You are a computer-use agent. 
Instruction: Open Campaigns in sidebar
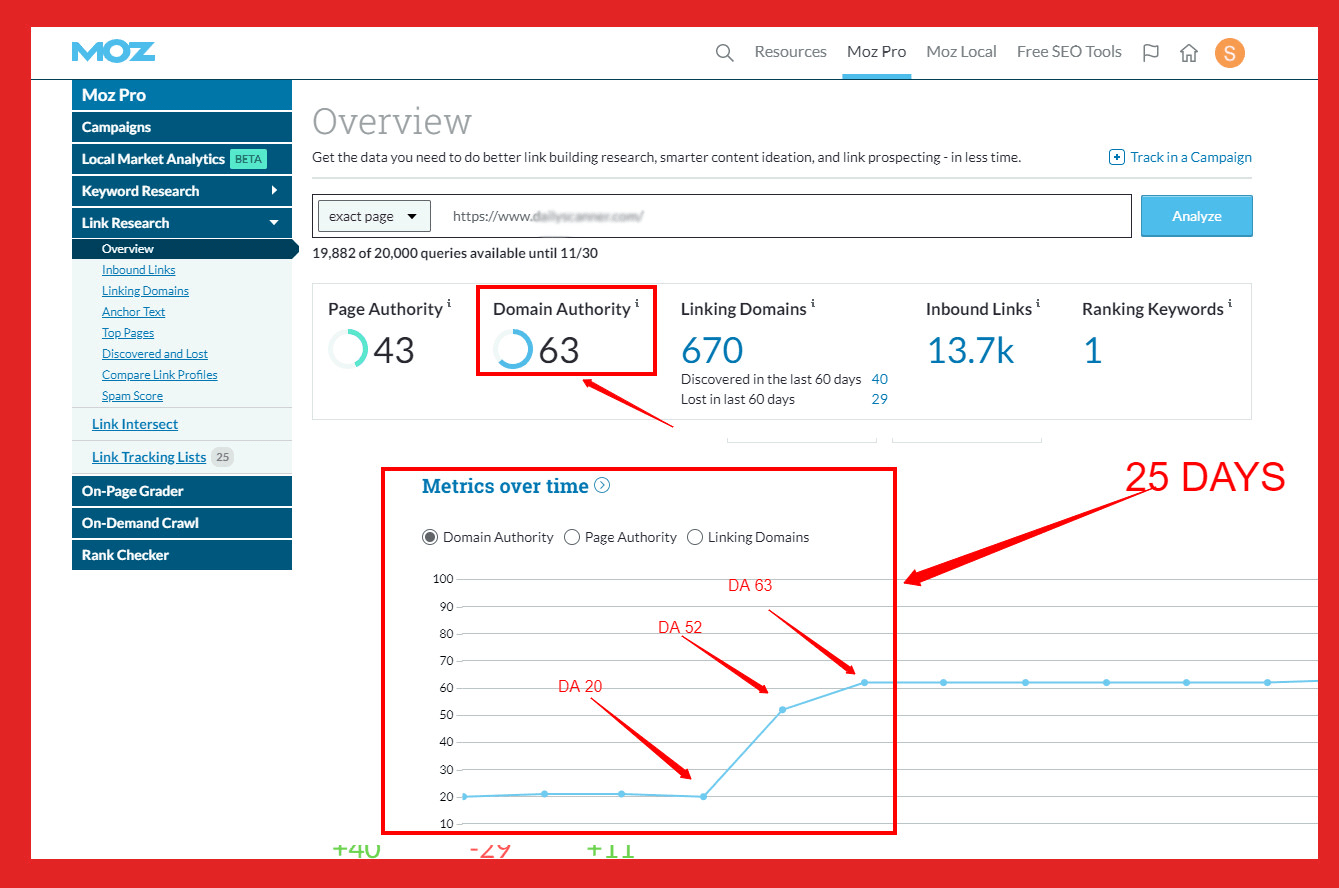coord(182,127)
